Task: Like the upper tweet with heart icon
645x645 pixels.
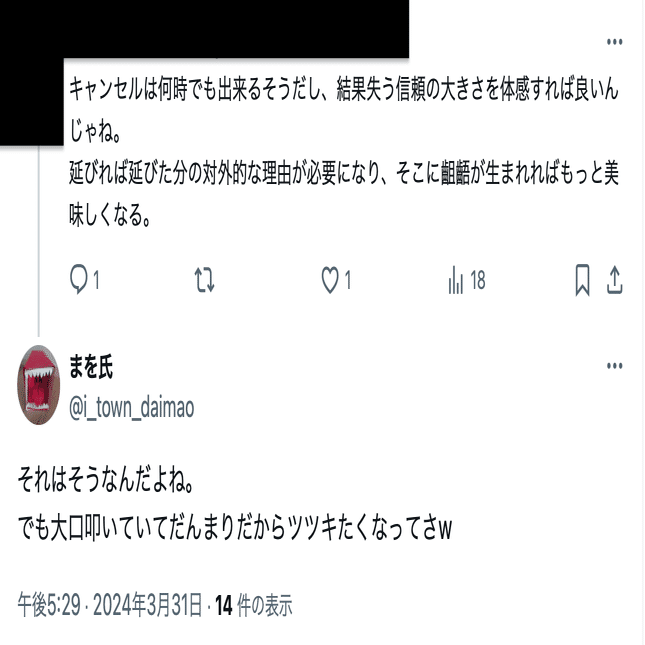Action: (x=330, y=280)
